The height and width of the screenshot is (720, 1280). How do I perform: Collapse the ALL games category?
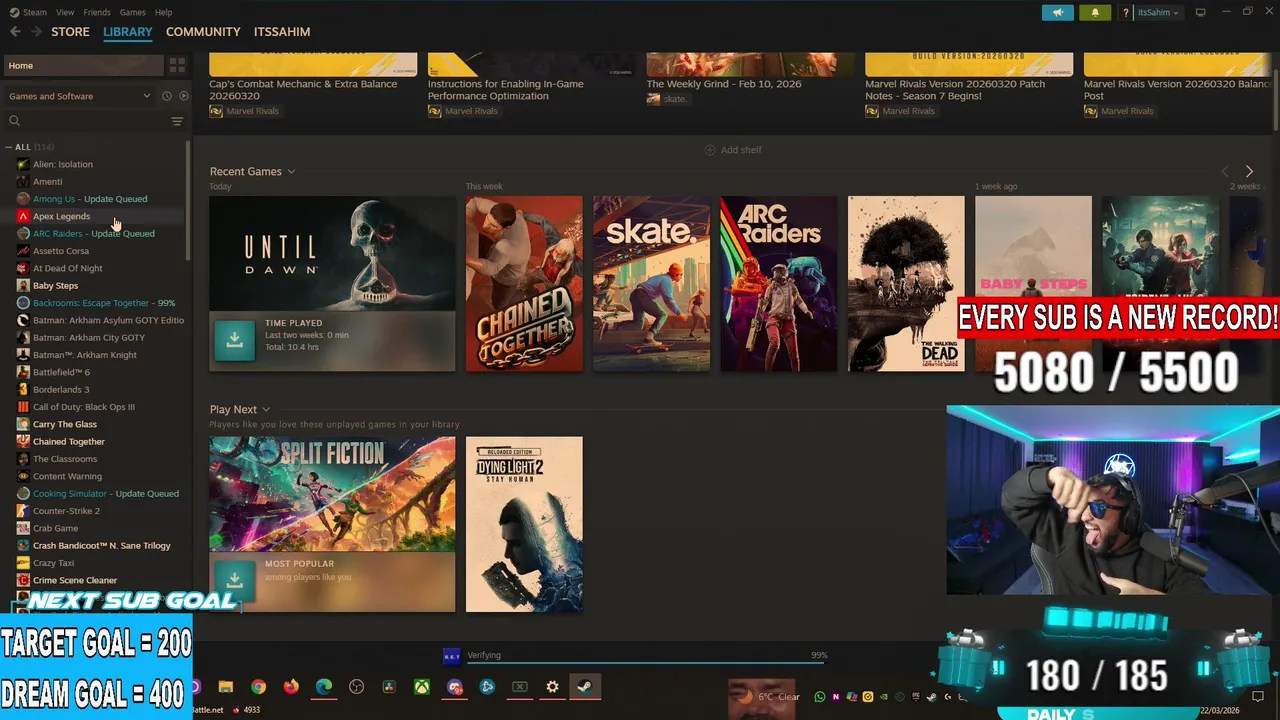[x=9, y=147]
